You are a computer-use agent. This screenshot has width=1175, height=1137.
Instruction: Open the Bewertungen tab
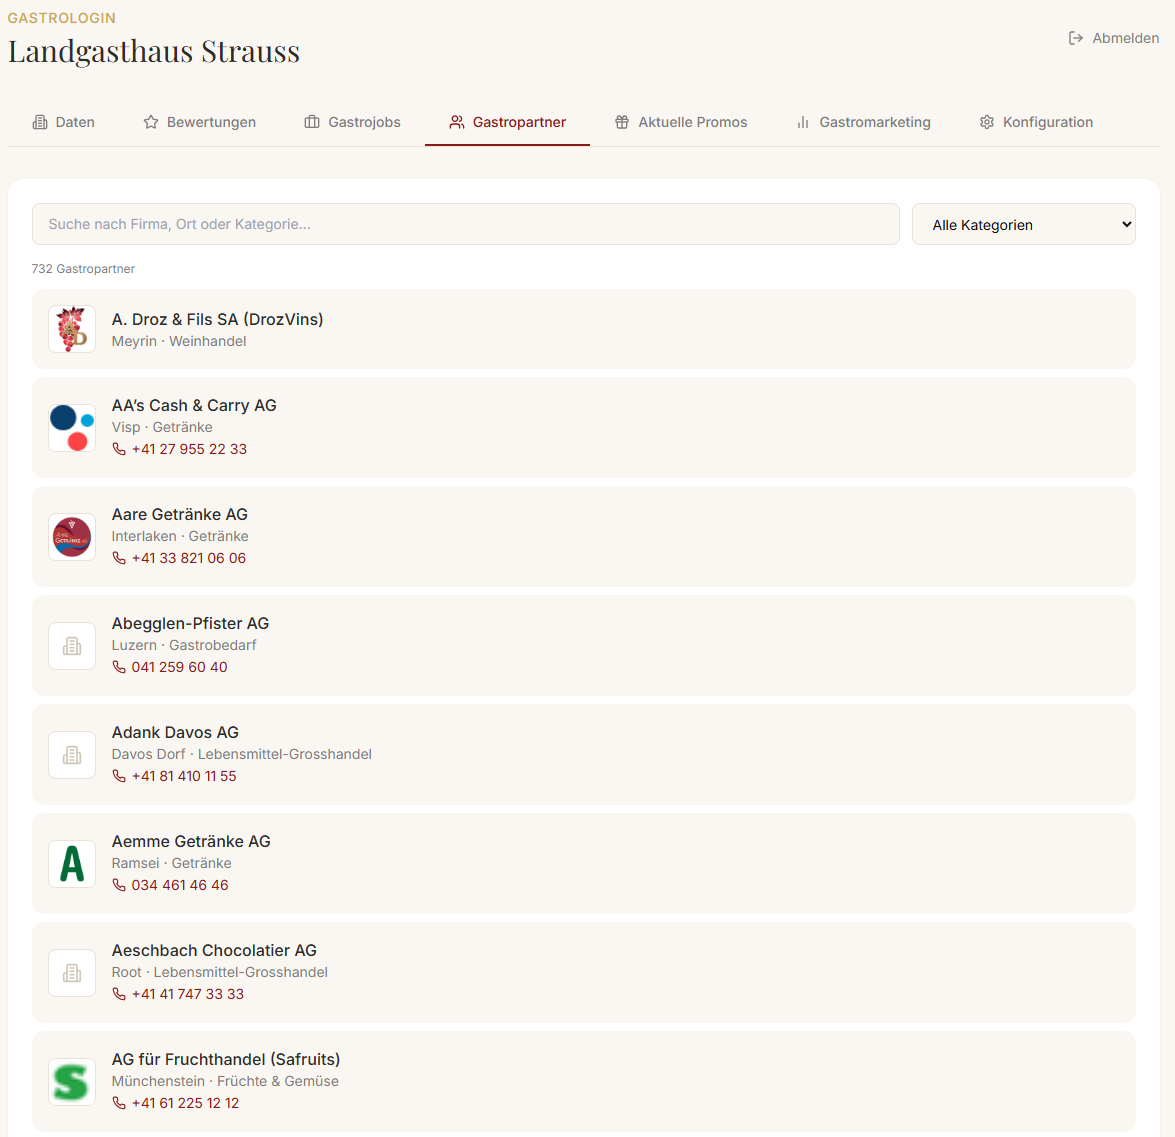(199, 122)
